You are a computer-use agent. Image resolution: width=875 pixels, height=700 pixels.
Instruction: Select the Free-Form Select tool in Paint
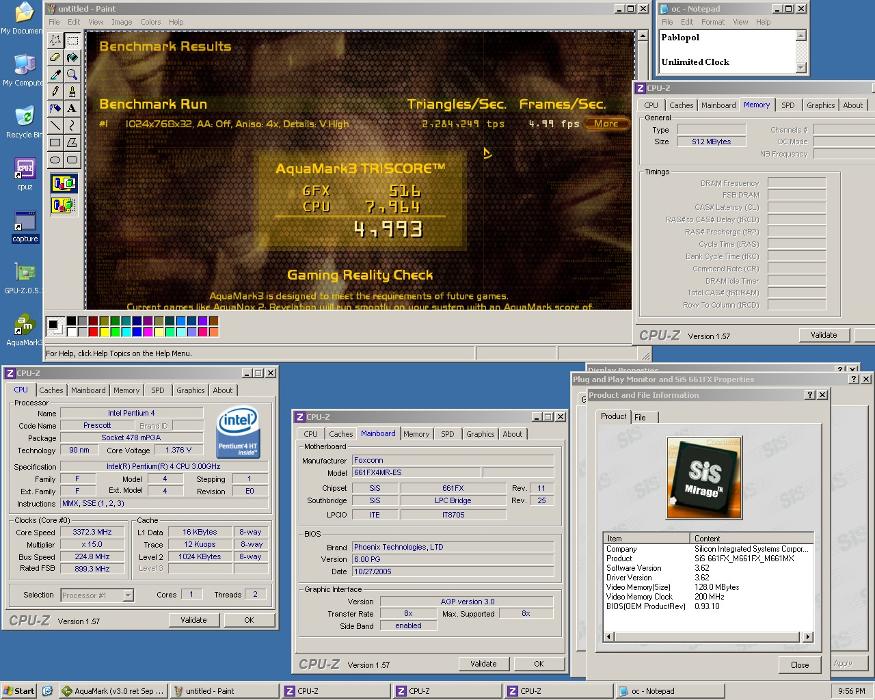55,41
